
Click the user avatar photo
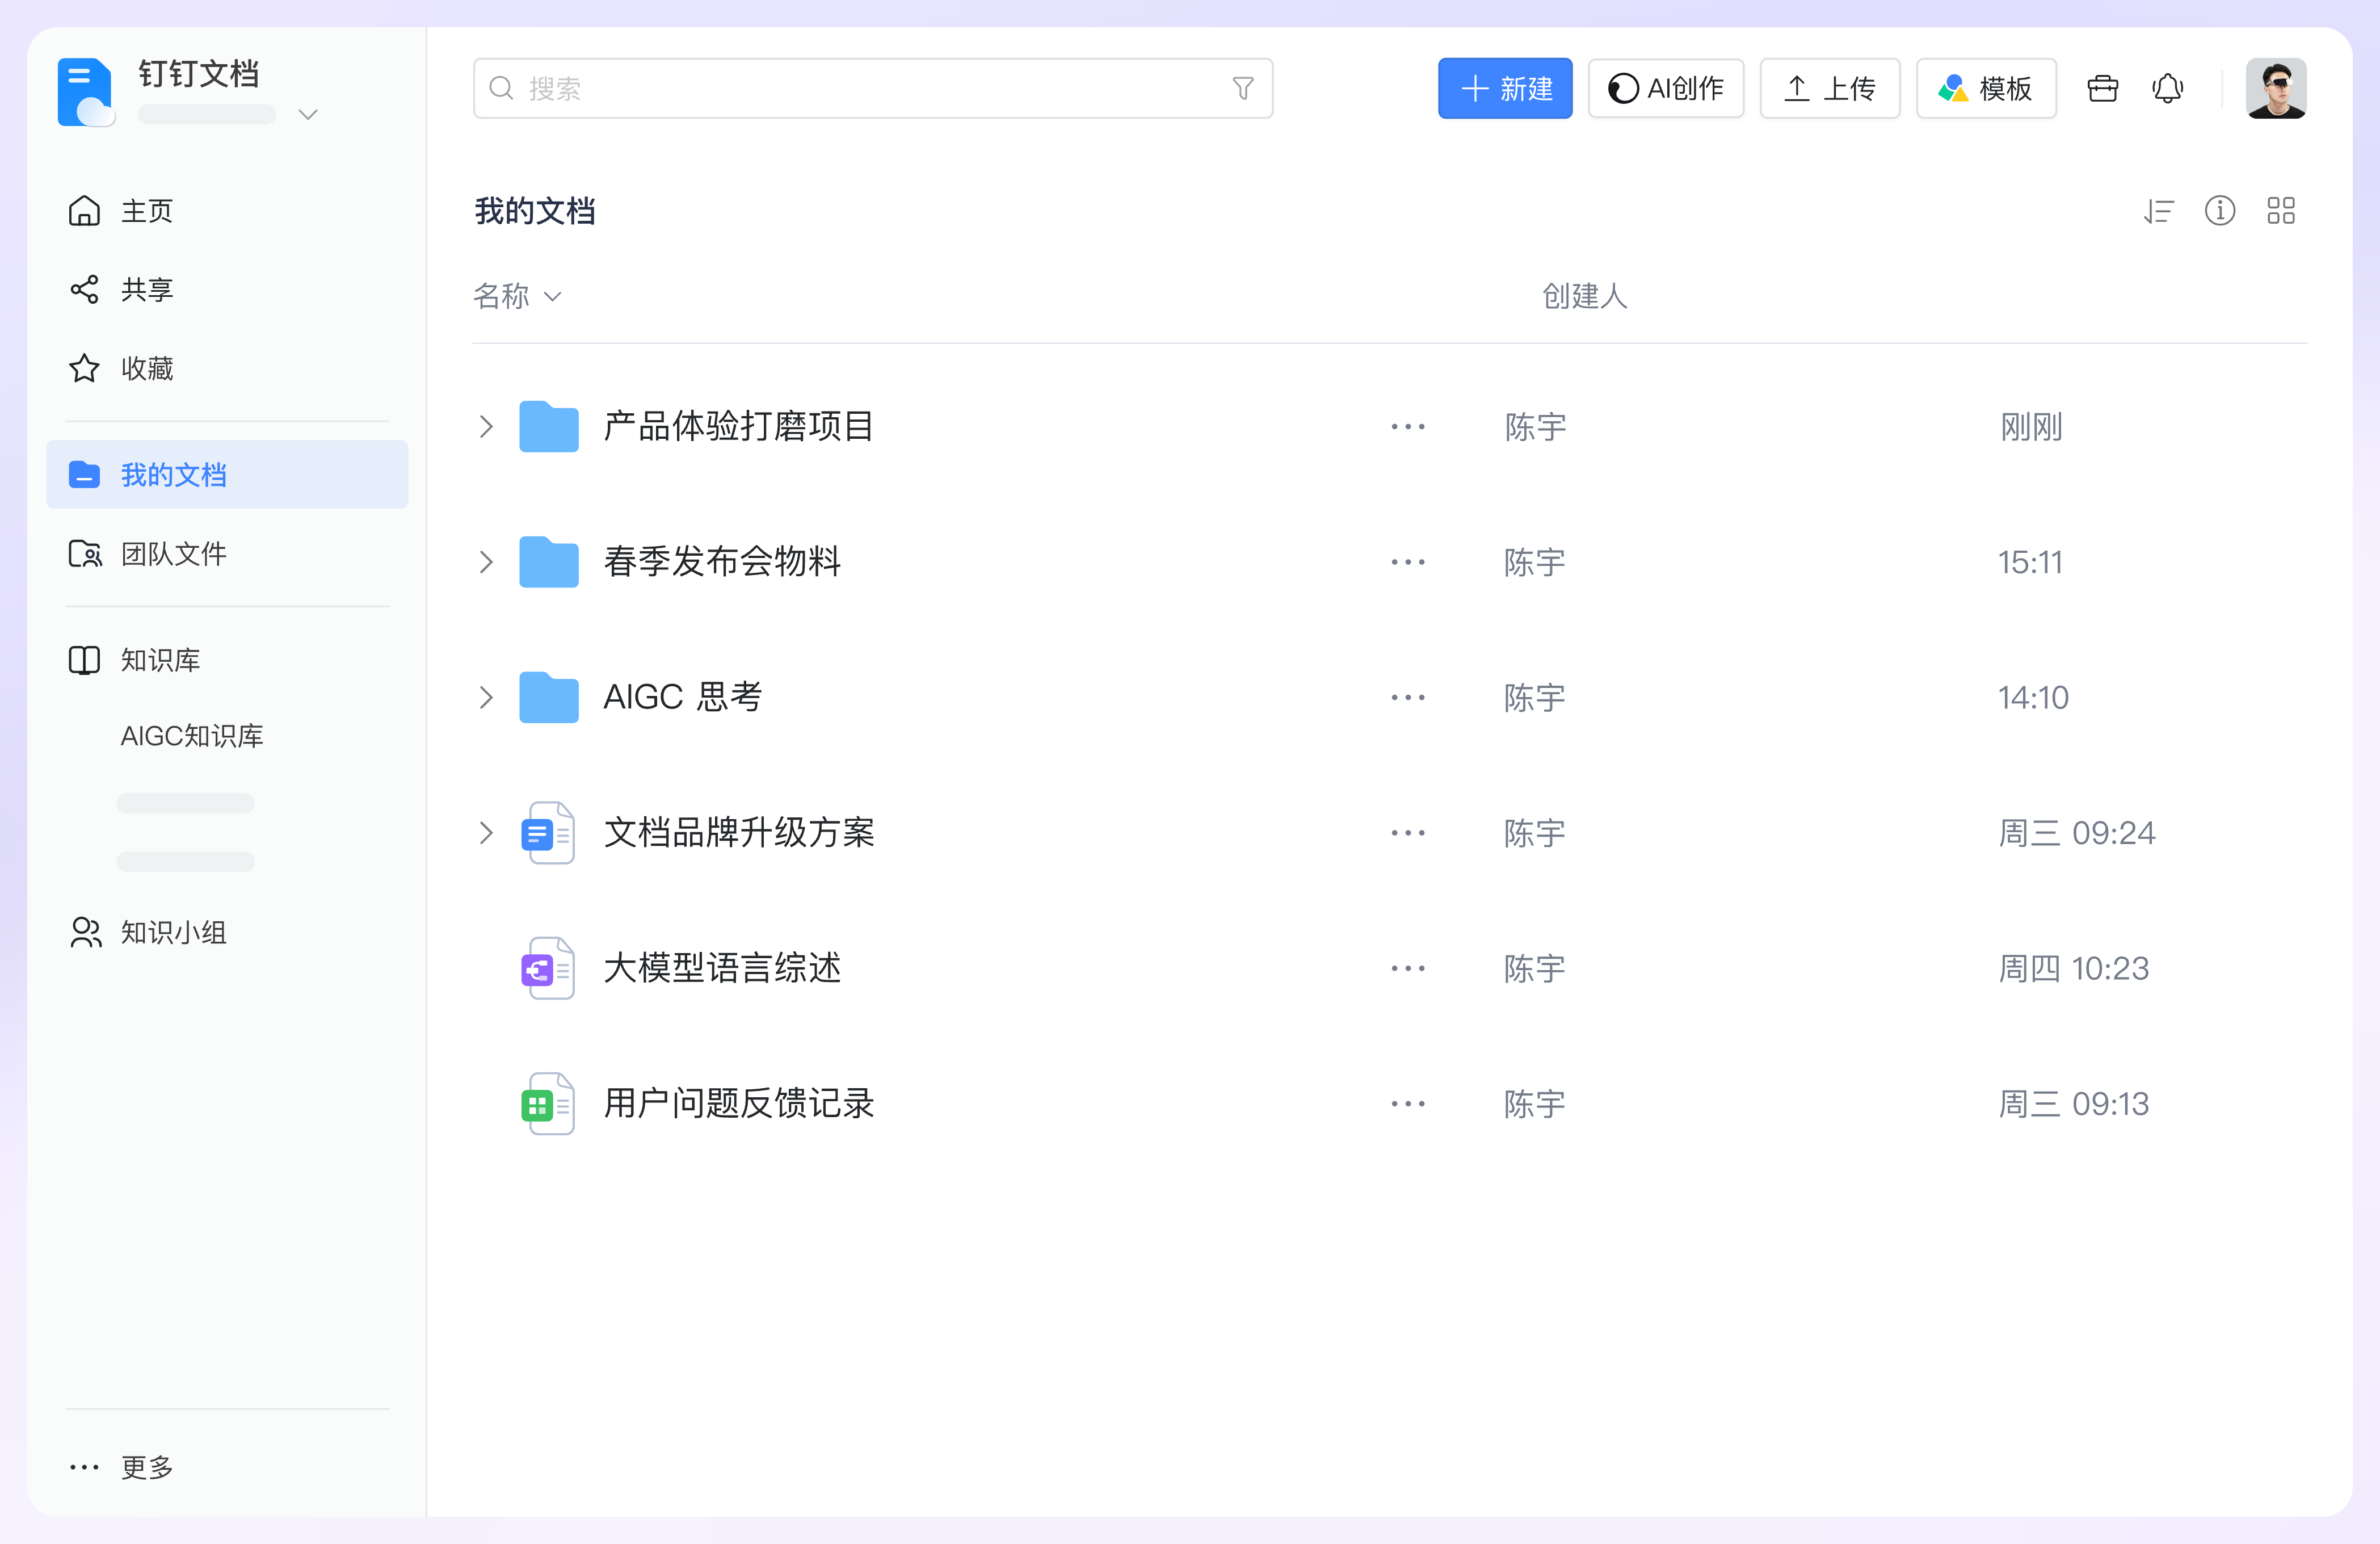coord(2275,89)
